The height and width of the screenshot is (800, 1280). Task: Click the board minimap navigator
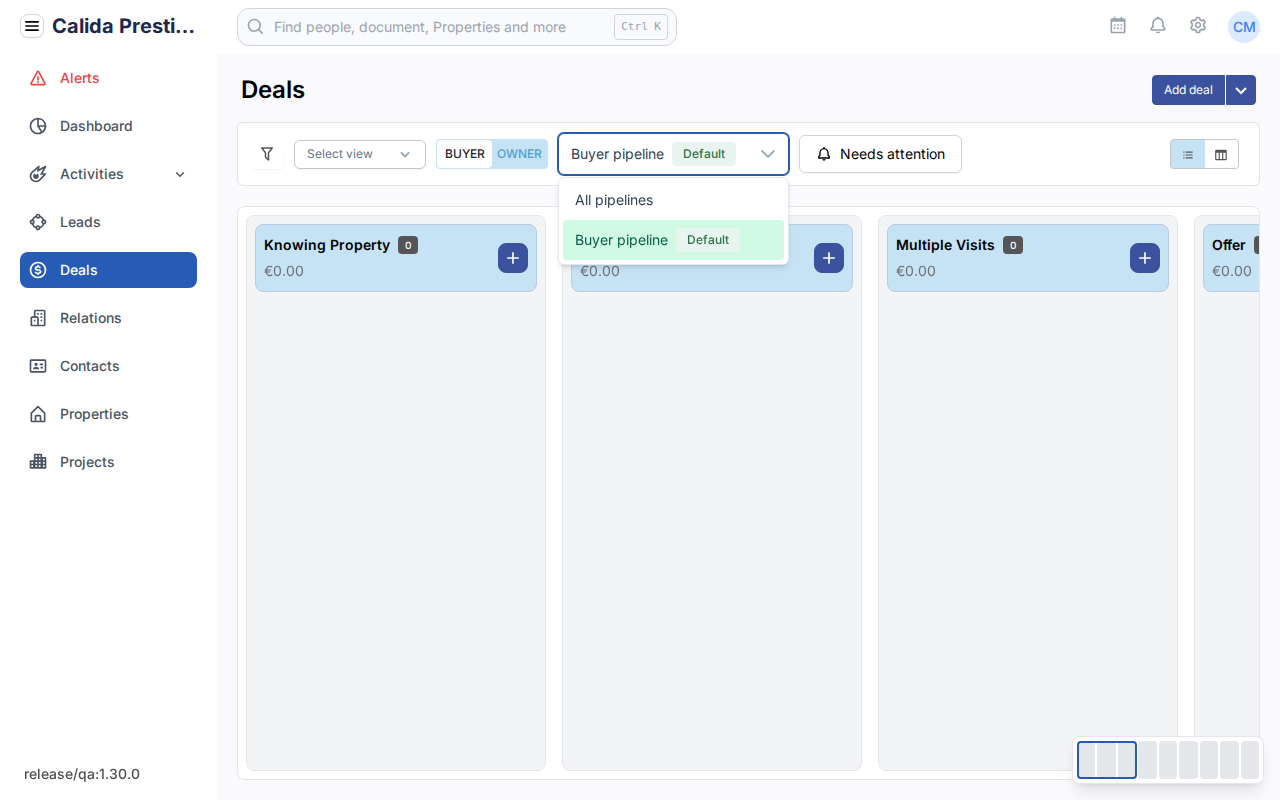(1168, 760)
